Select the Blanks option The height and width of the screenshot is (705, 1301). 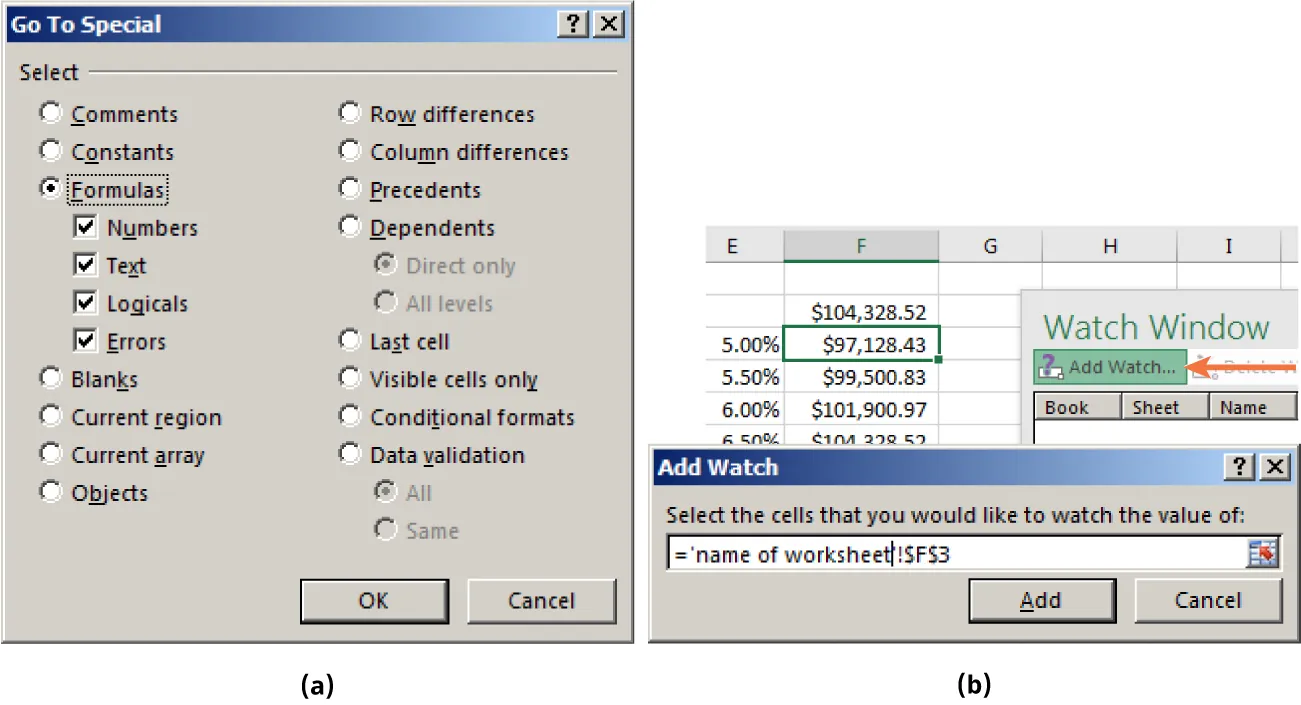pos(51,378)
